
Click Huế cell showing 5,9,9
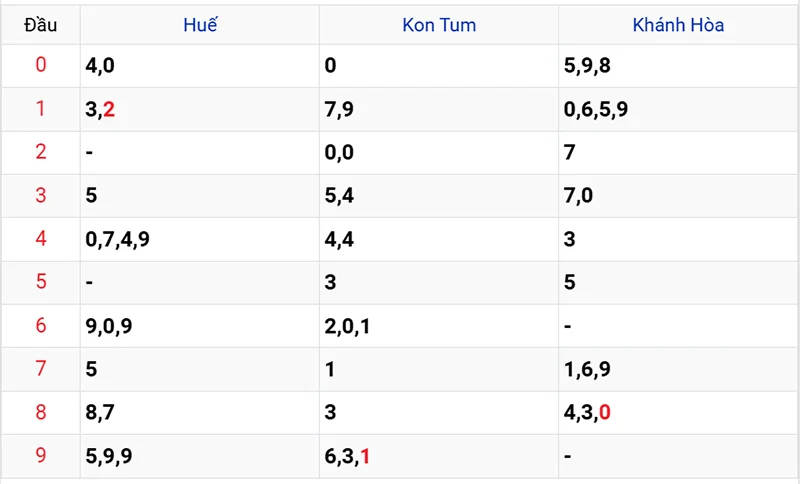pos(199,456)
